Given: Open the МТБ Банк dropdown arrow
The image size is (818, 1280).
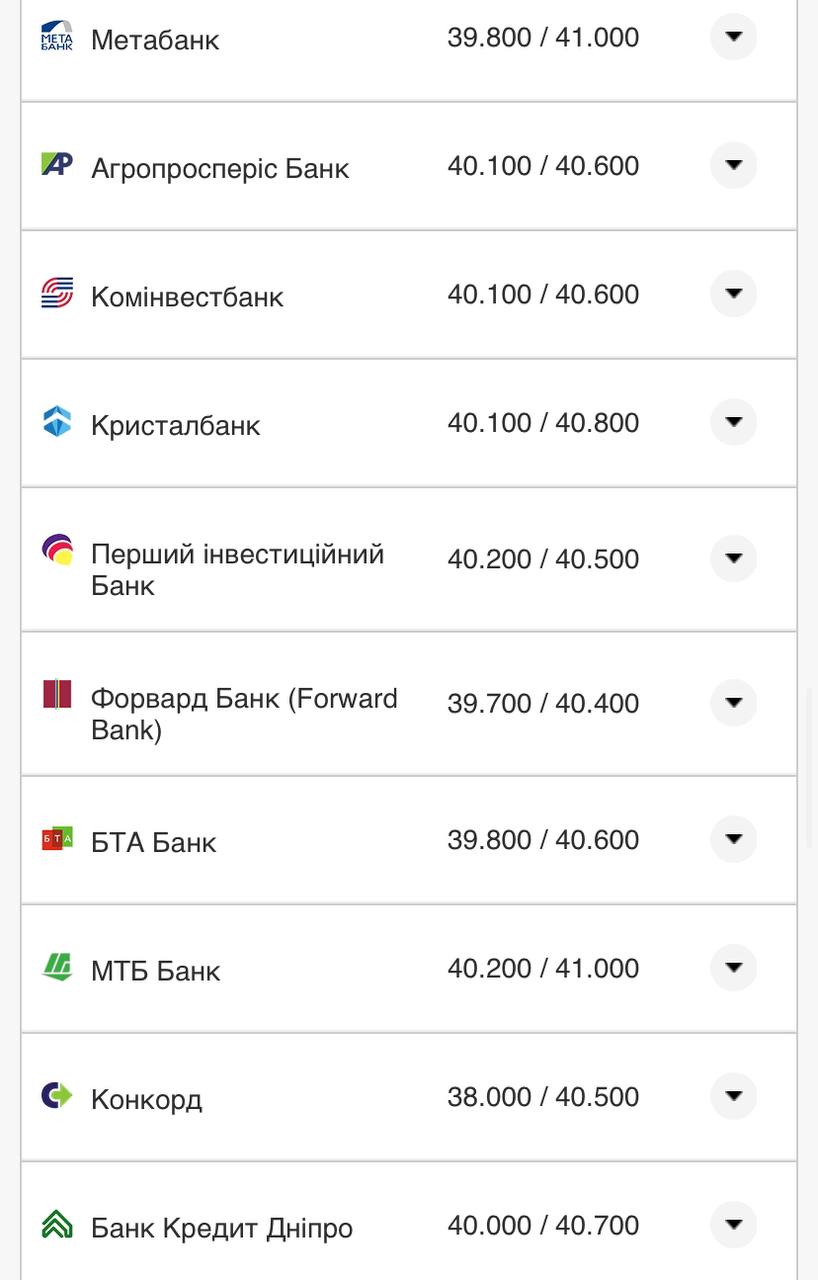Looking at the screenshot, I should point(733,968).
